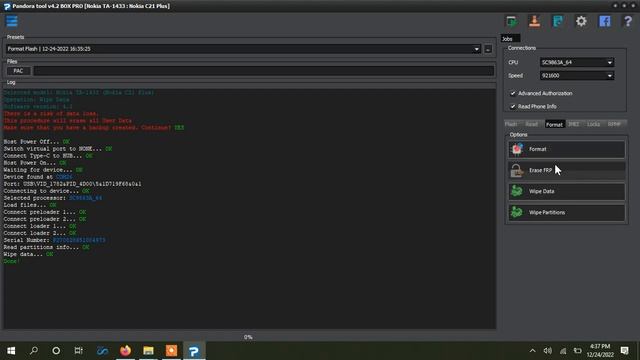Viewport: 640px width, 360px height.
Task: Toggle Read Phone Info checkbox
Action: (x=513, y=107)
